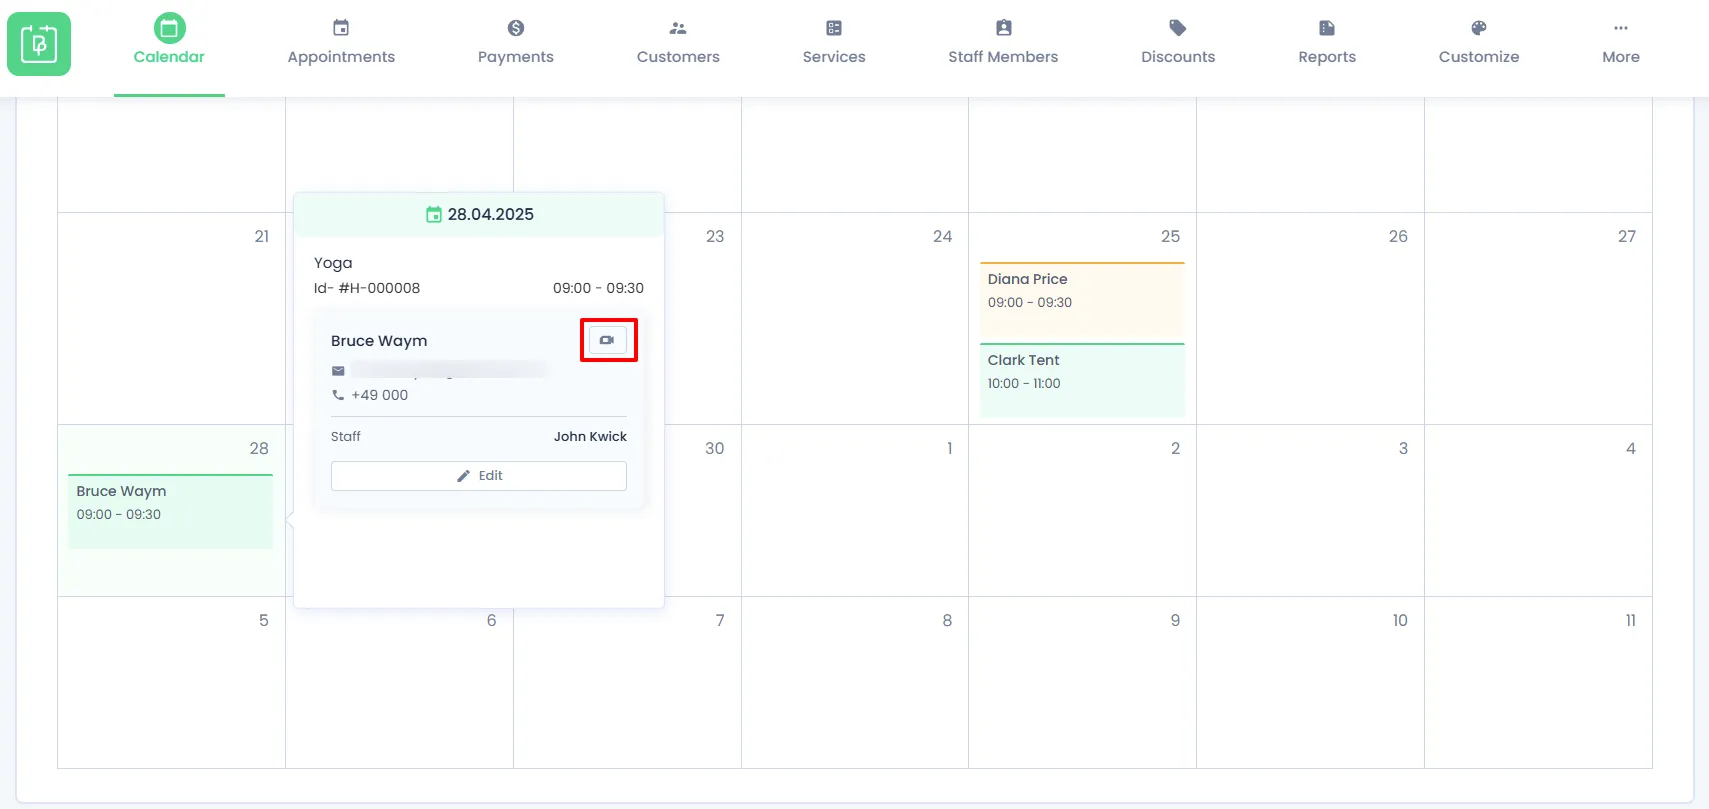Click staff name John Kwick

tap(590, 437)
